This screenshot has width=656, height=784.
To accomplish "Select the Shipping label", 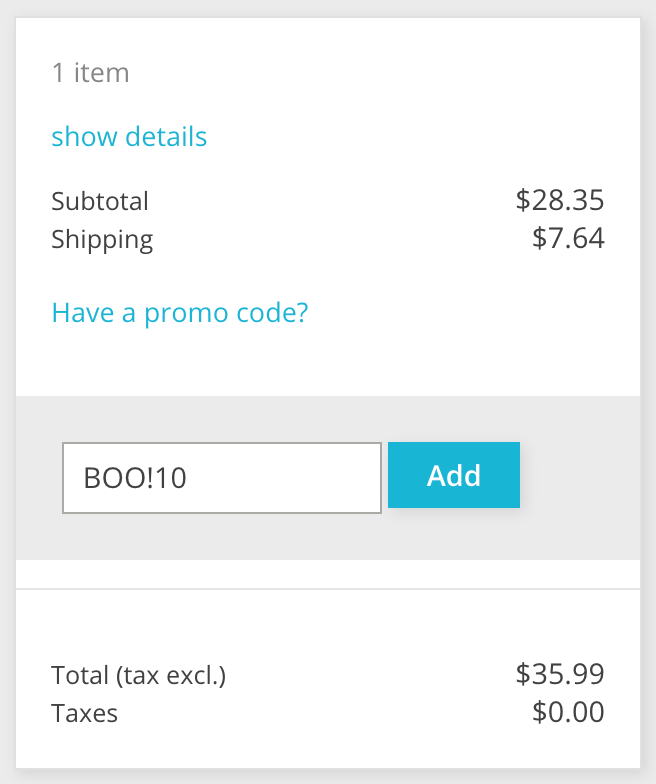I will click(x=102, y=240).
